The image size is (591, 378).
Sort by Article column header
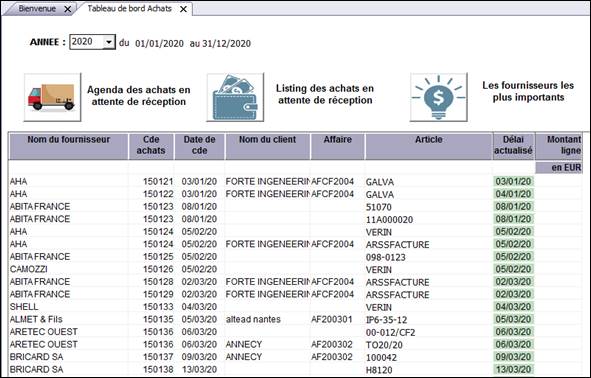[429, 146]
